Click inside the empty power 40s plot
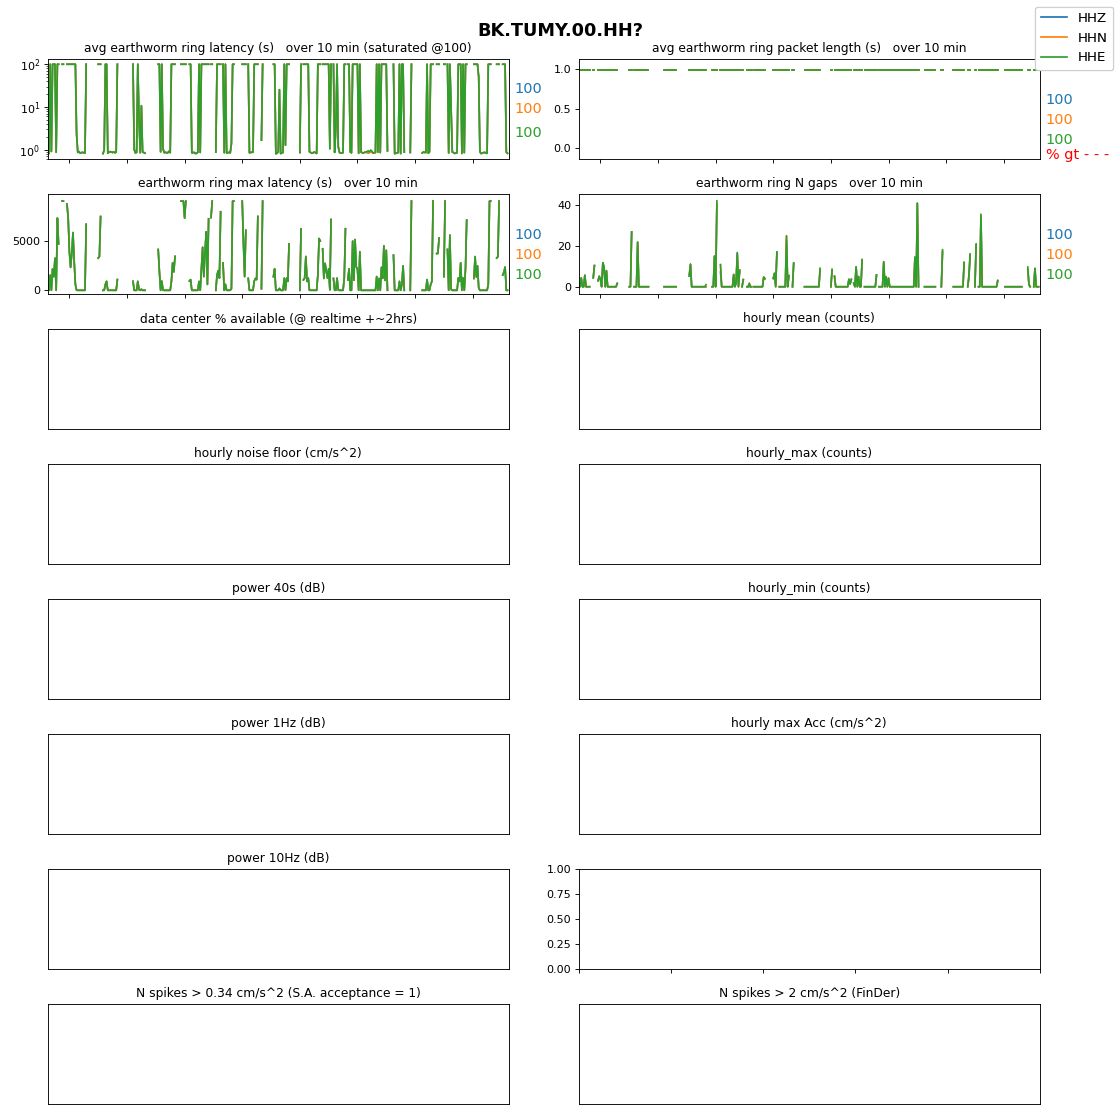 (x=279, y=649)
